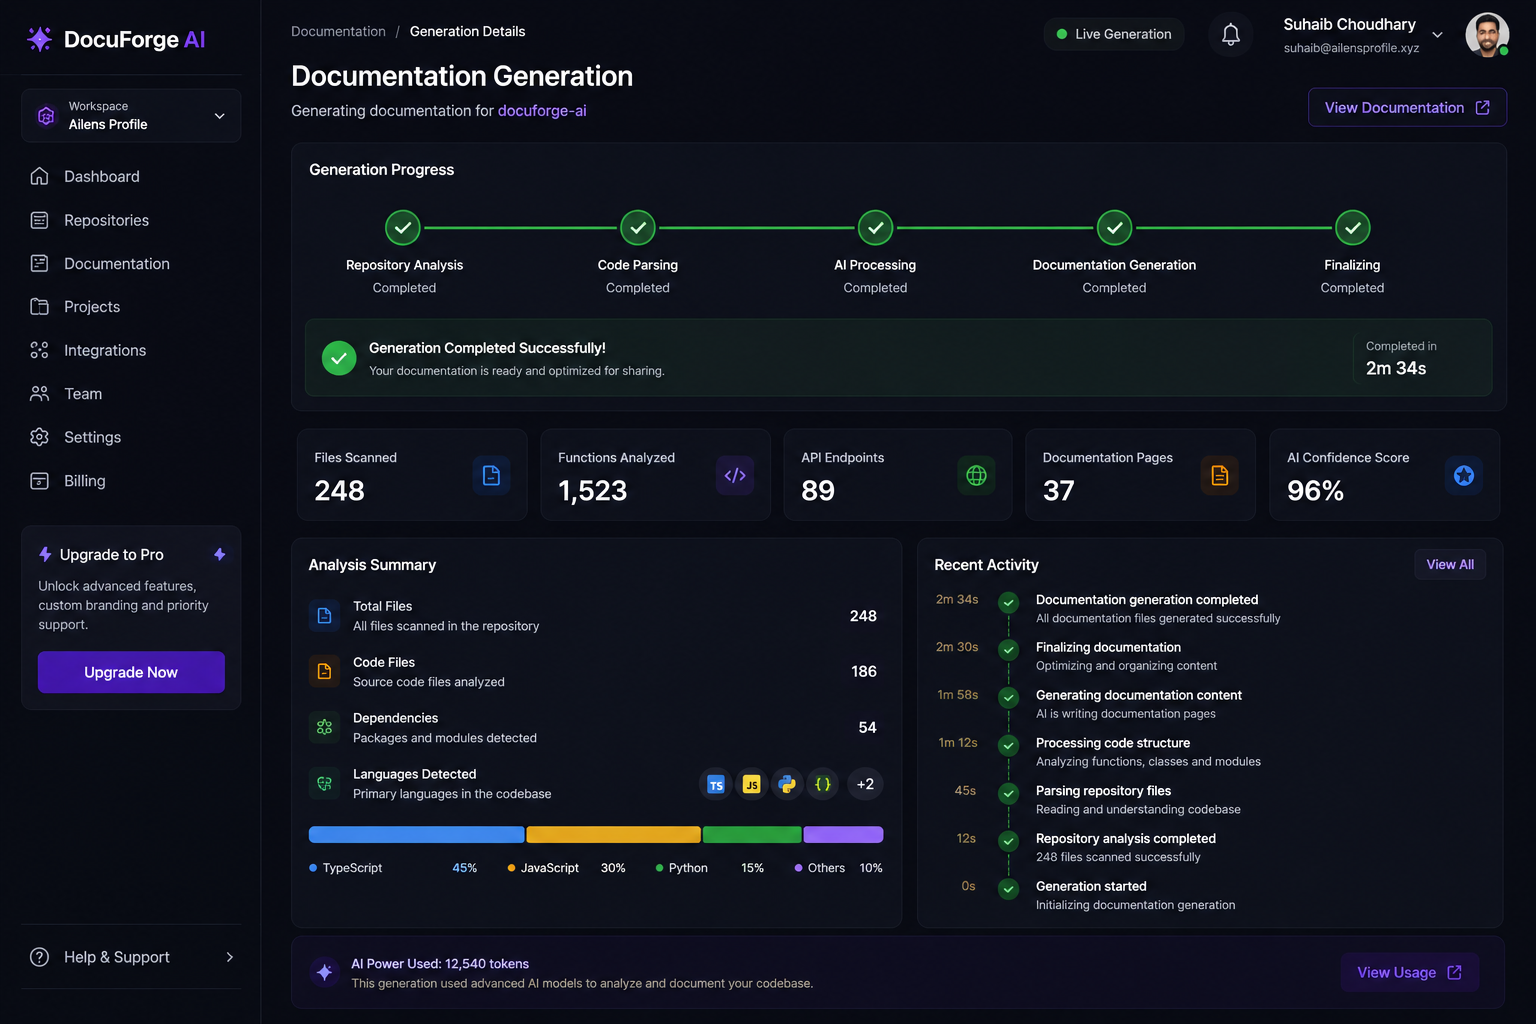Click the Repository analysis completed activity
The height and width of the screenshot is (1024, 1536).
1126,847
